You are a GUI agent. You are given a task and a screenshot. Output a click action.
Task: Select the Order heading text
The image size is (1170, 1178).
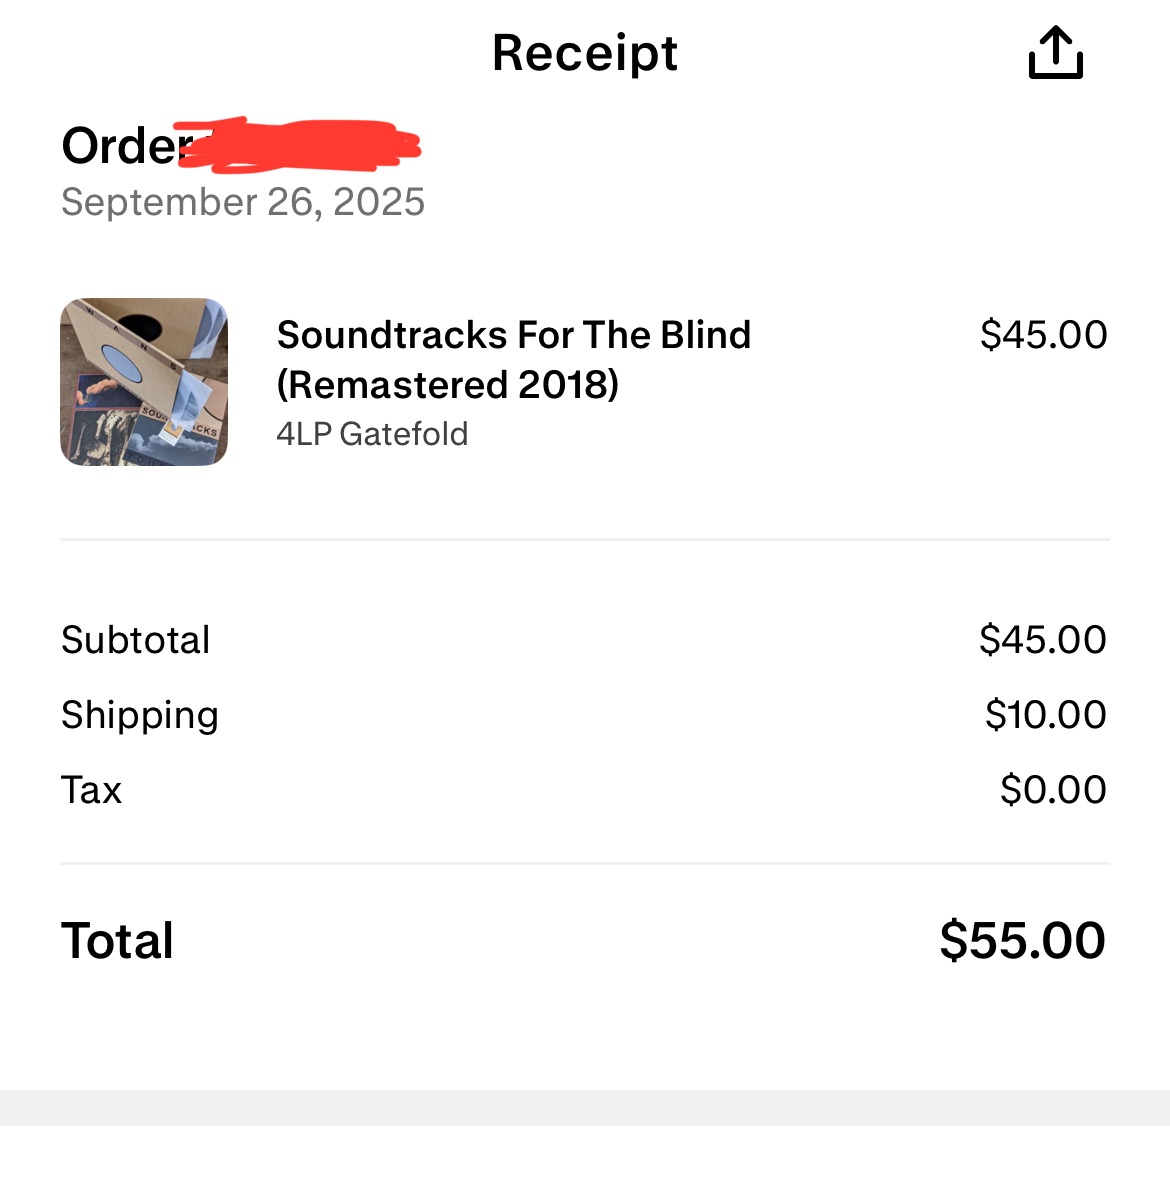coord(120,147)
